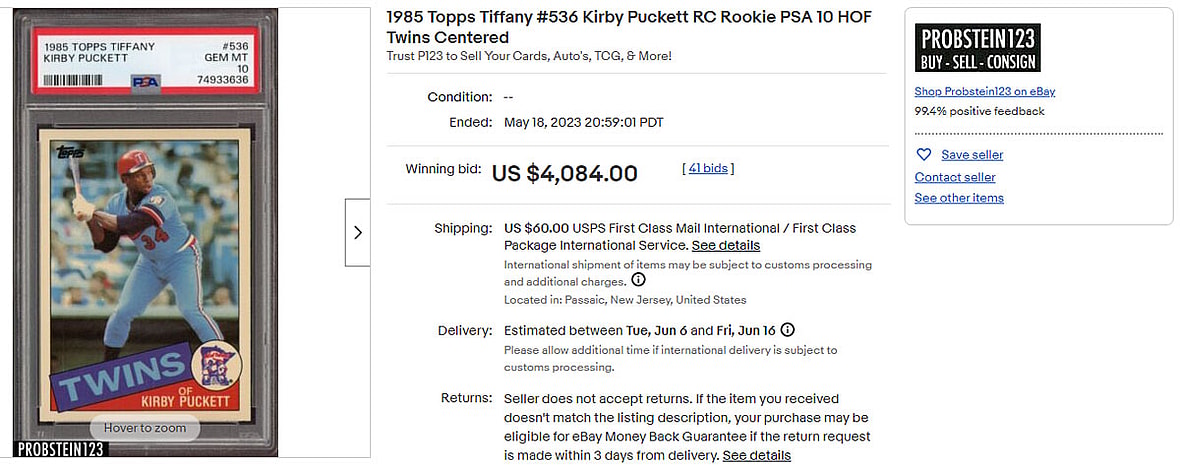The image size is (1180, 467).
Task: Click the info icon after 'additional charges'
Action: click(638, 280)
